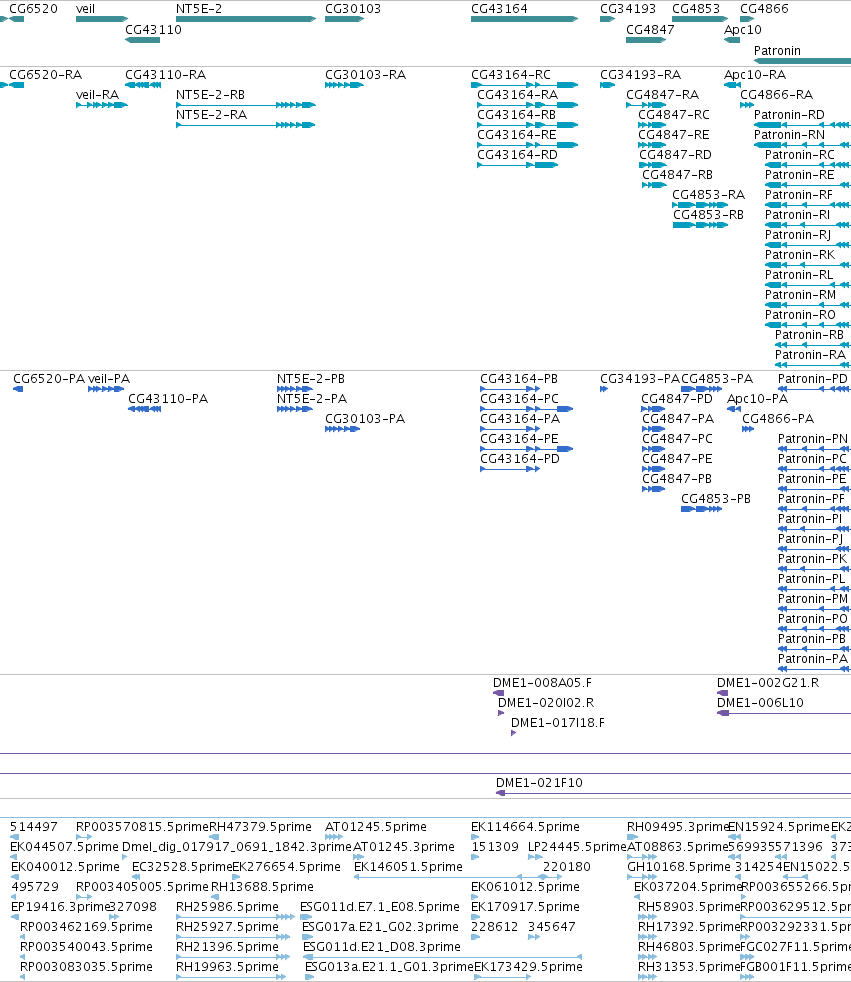851x982 pixels.
Task: Click the NT5E-2-RB transcript label
Action: point(210,95)
